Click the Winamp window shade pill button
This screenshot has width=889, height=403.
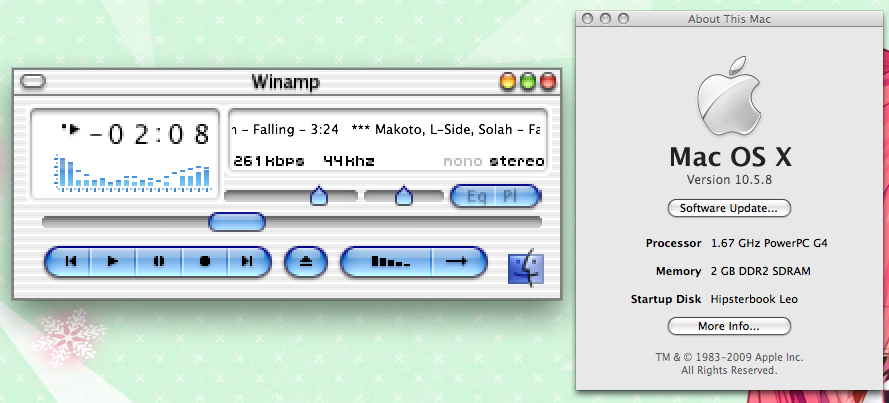pyautogui.click(x=33, y=82)
